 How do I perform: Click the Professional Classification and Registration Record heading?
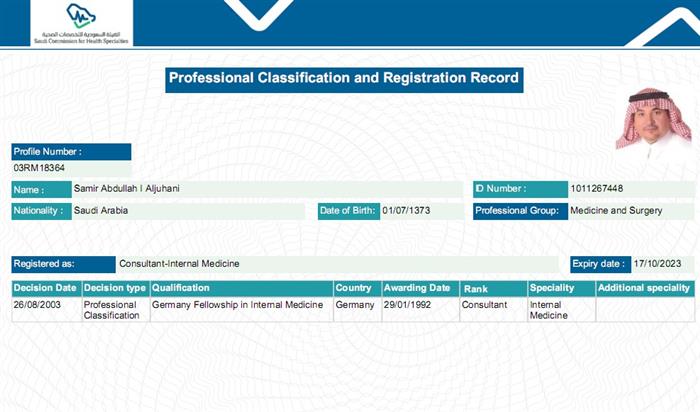tap(344, 80)
